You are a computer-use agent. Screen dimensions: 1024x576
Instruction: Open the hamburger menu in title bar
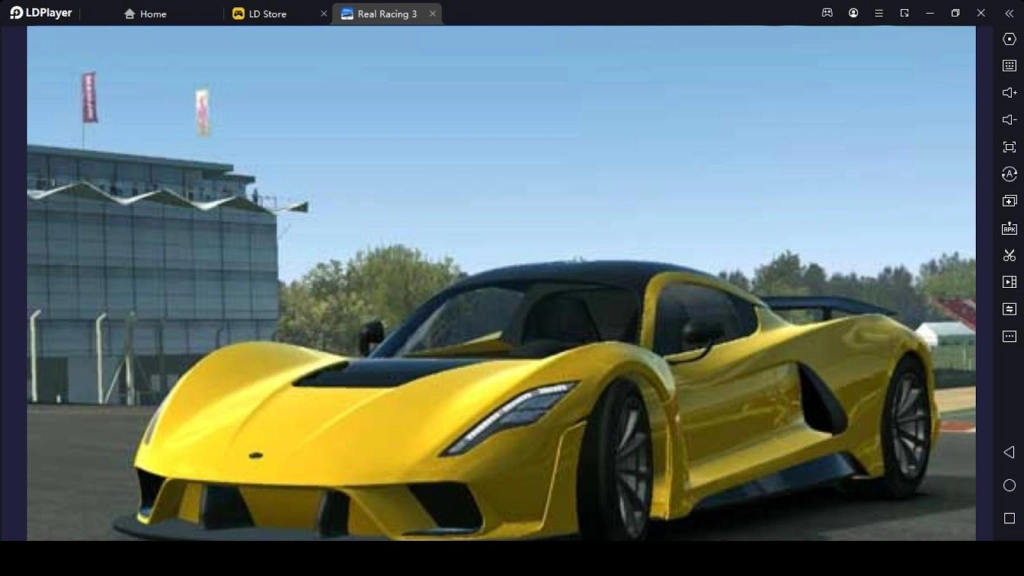click(878, 13)
